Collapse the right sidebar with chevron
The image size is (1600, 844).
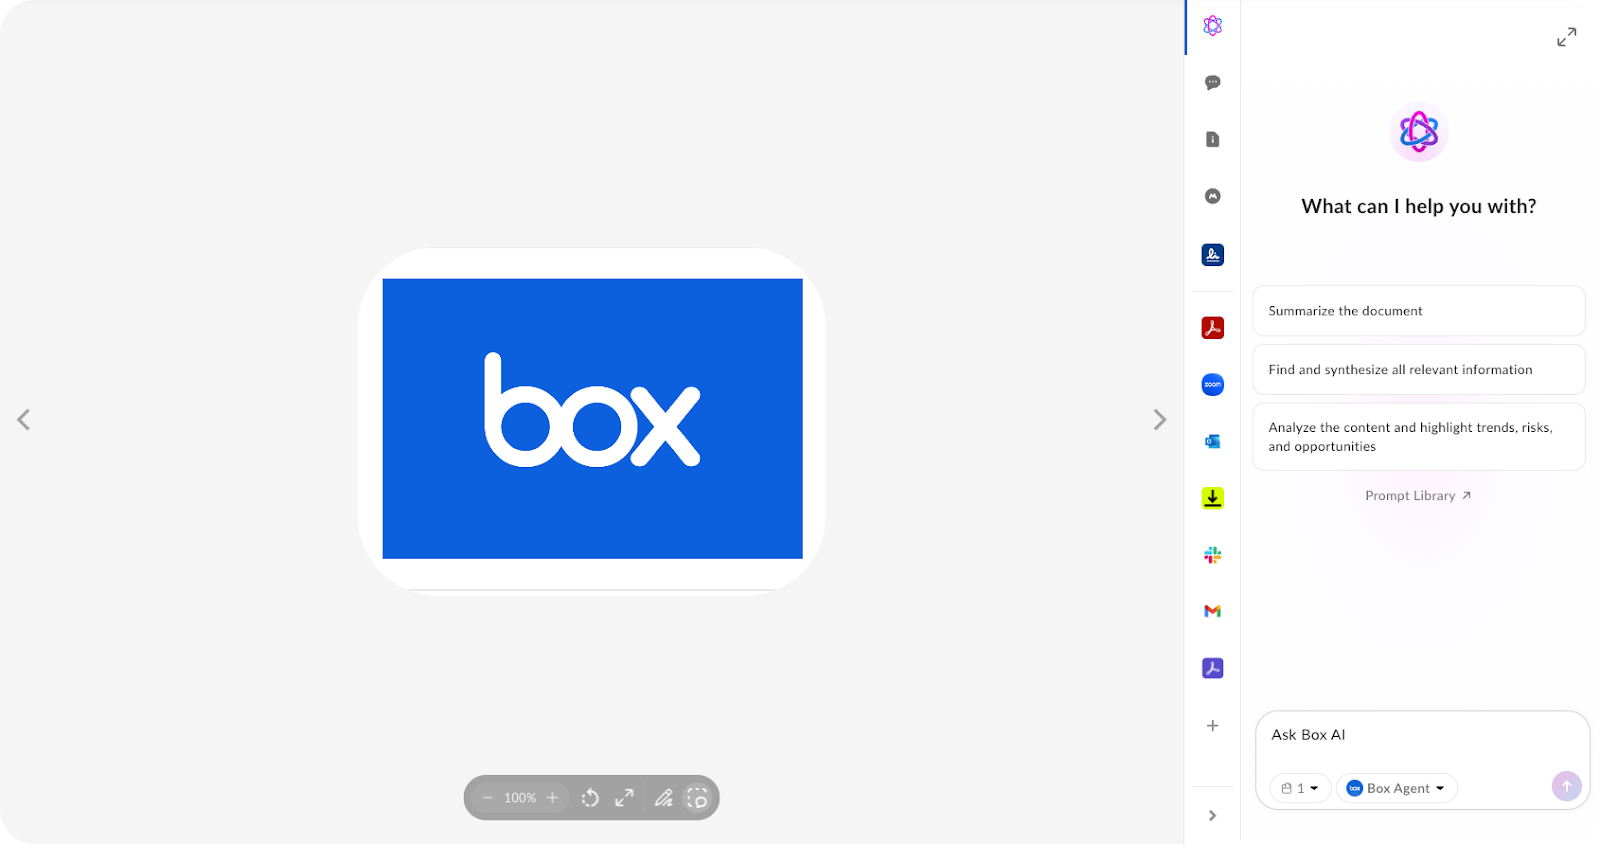click(x=1212, y=816)
